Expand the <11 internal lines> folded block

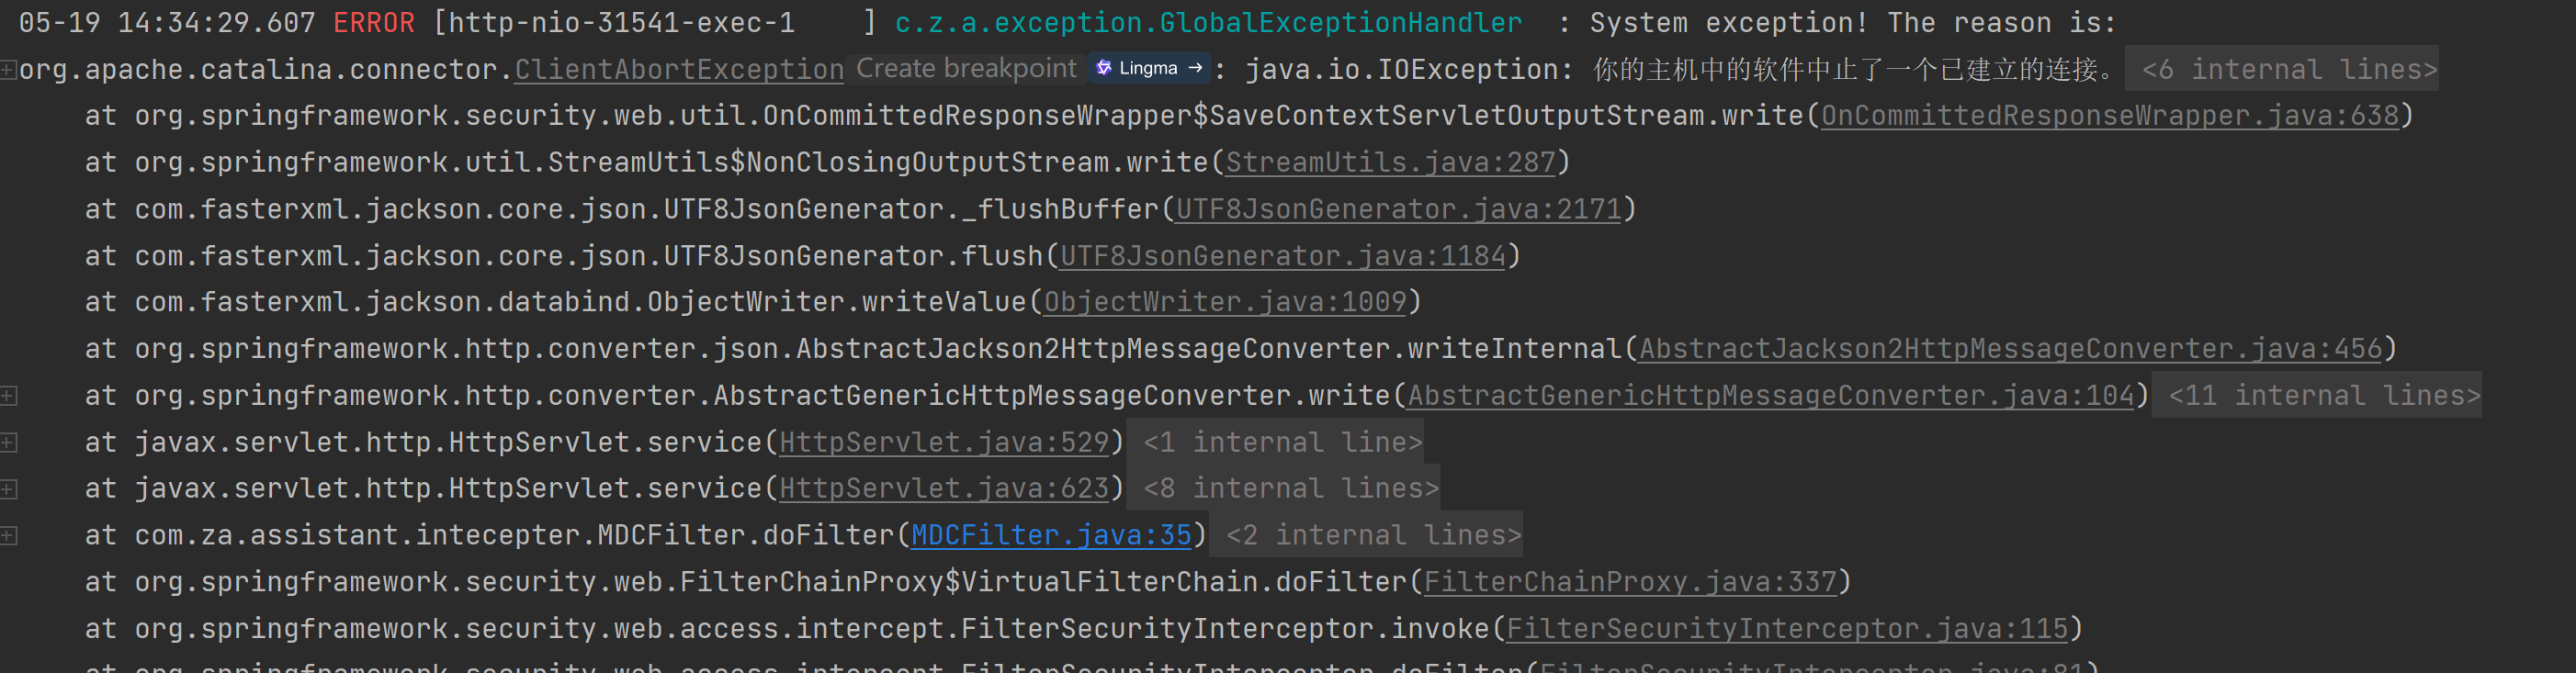click(x=2323, y=395)
